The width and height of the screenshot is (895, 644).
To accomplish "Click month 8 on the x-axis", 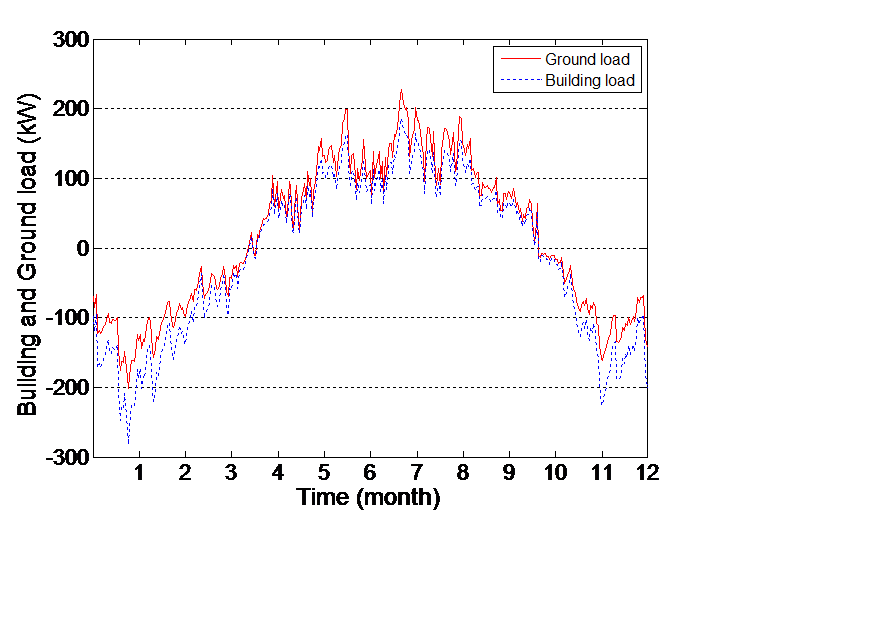I will click(x=463, y=473).
